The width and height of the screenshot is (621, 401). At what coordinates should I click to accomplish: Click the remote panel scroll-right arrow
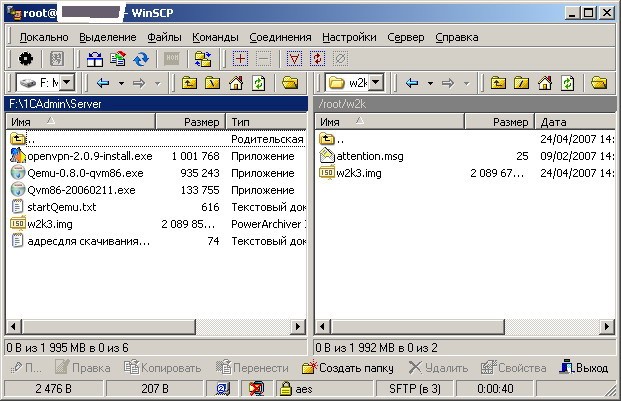pos(606,327)
